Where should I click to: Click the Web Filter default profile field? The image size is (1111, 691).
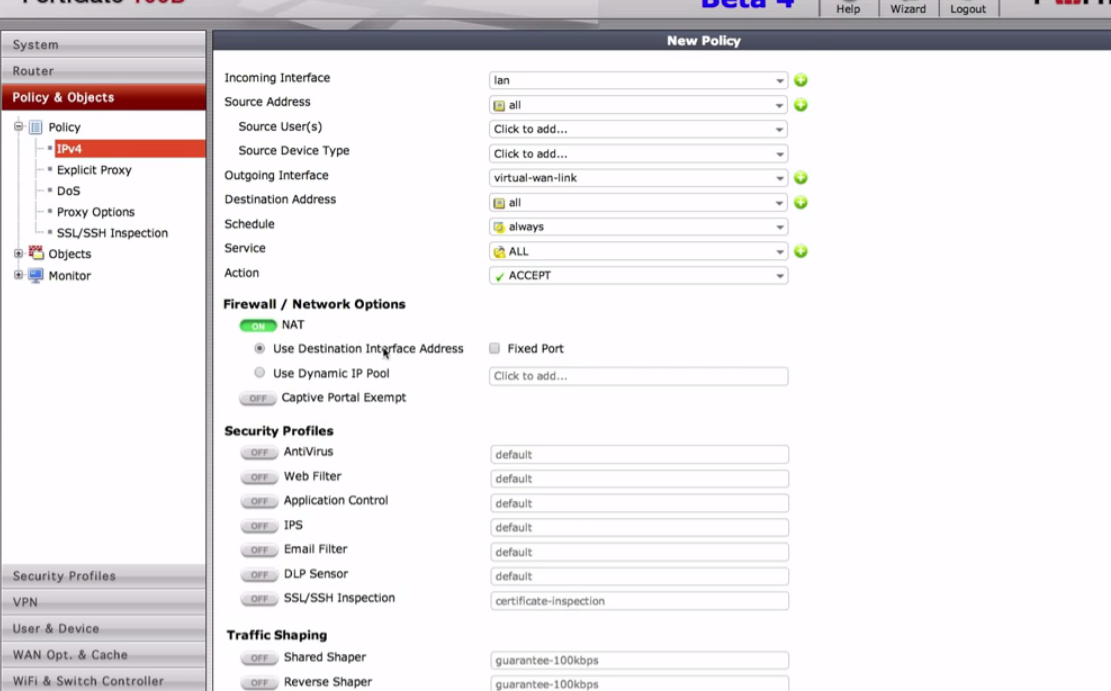(x=639, y=479)
